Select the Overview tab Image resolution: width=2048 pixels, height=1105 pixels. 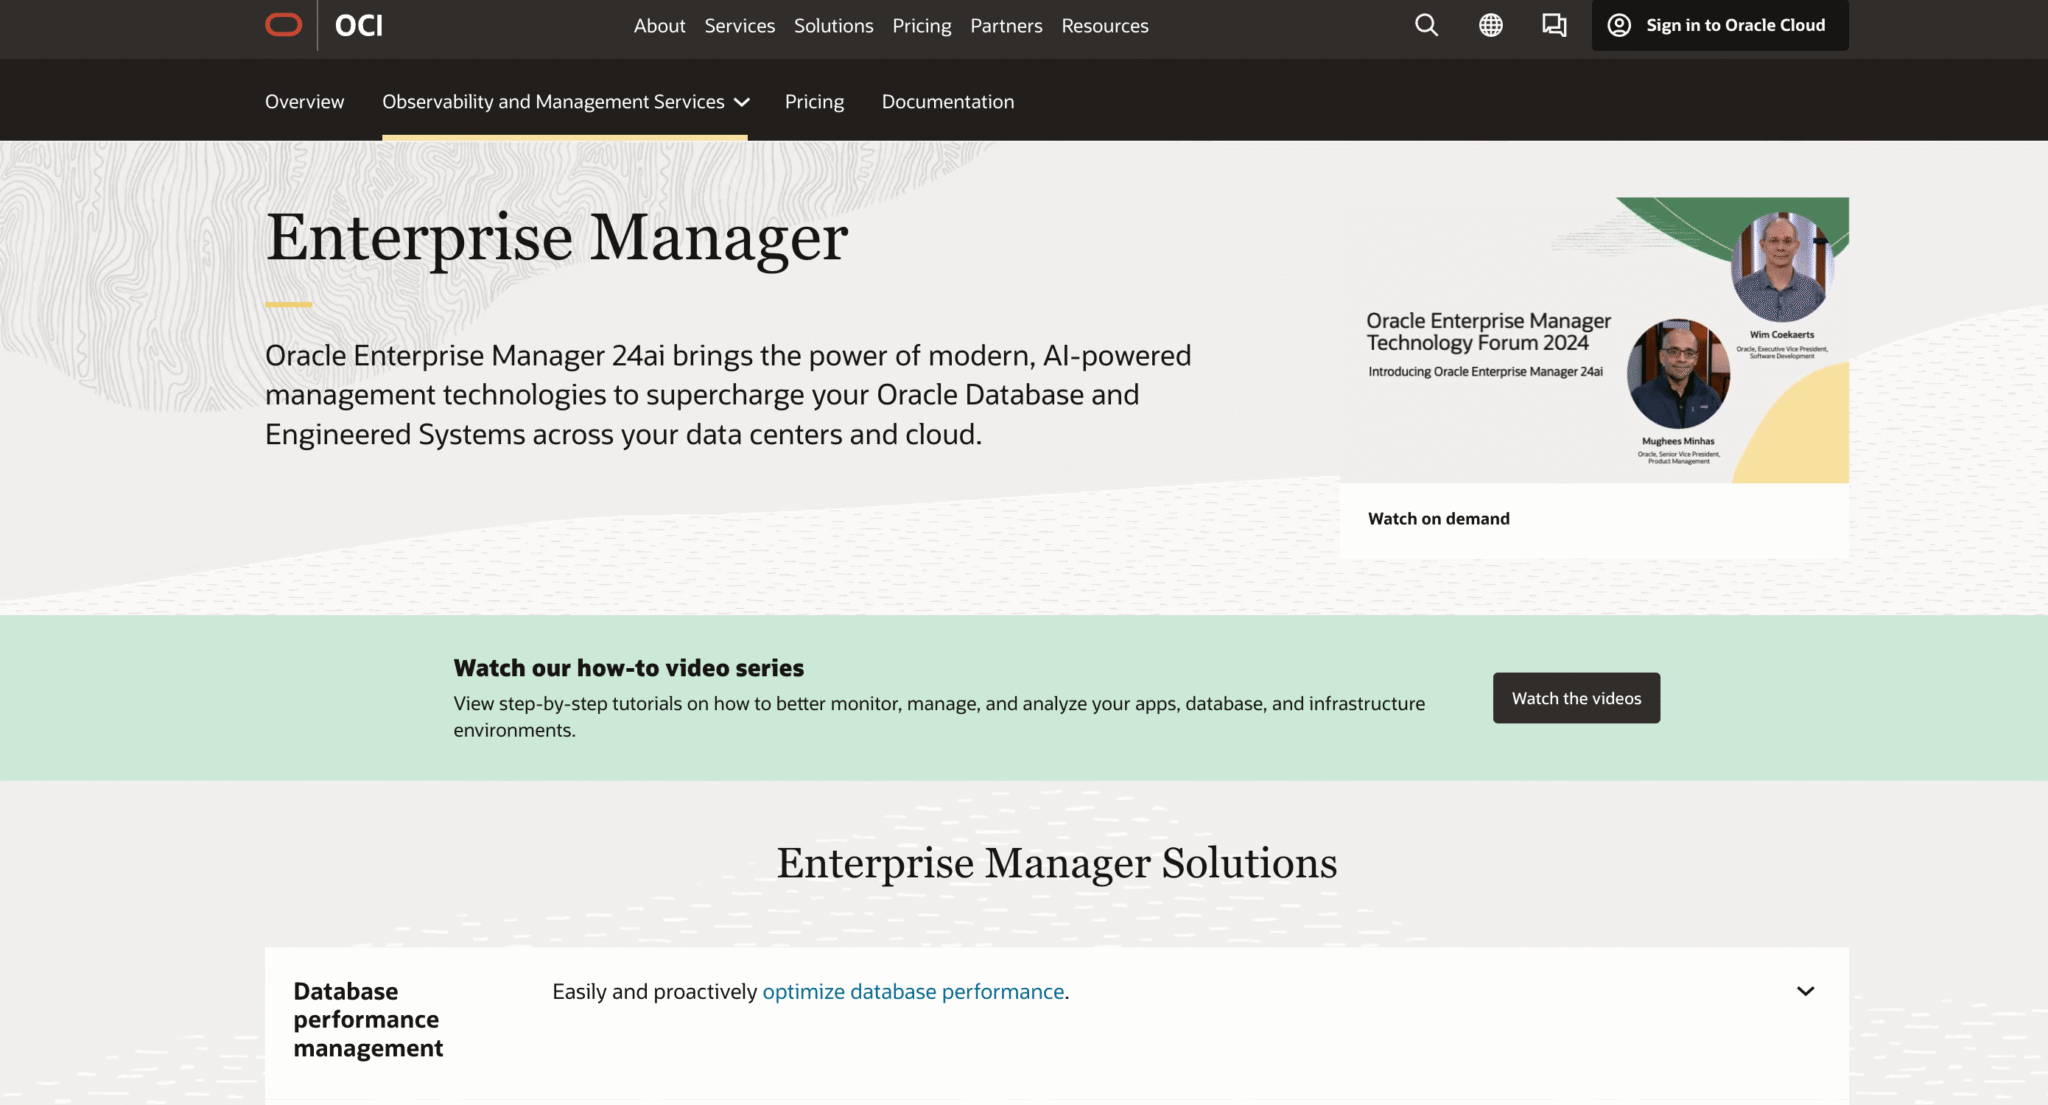(304, 101)
